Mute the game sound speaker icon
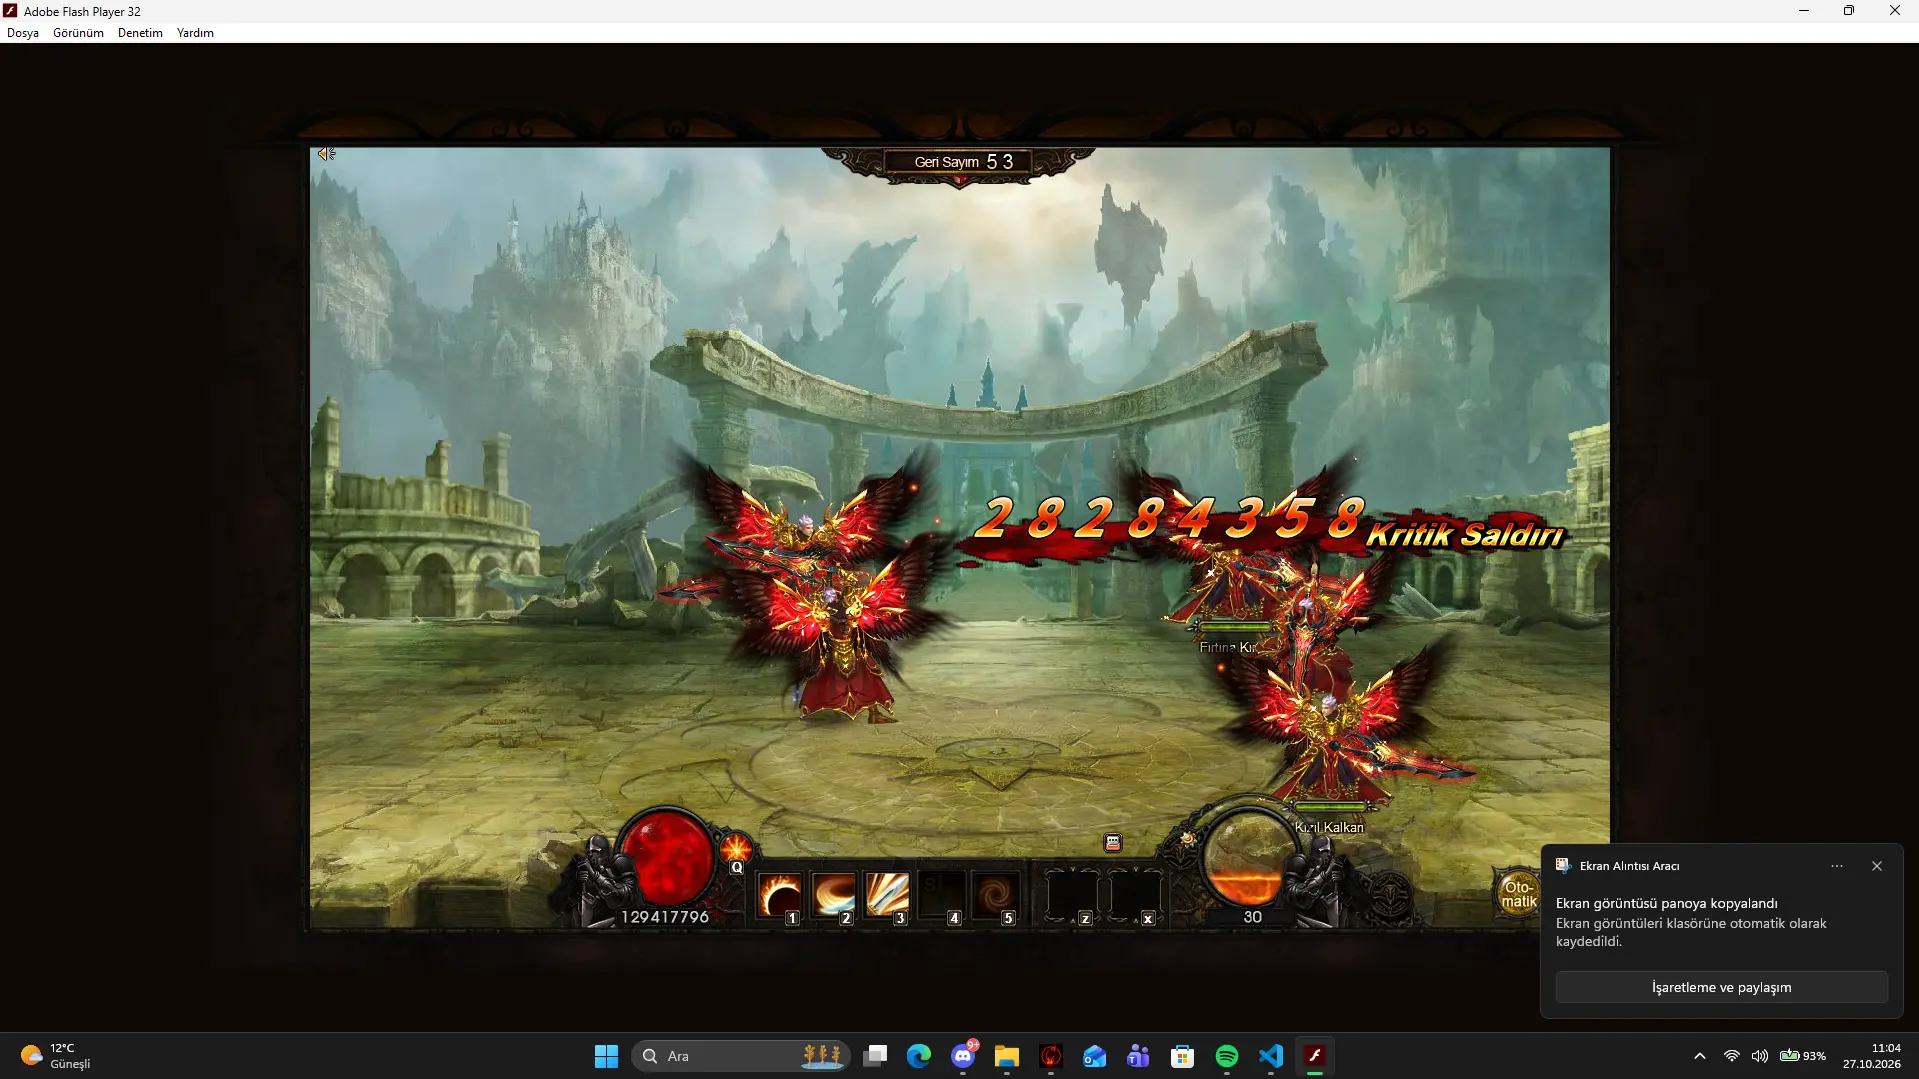The height and width of the screenshot is (1079, 1919). tap(326, 154)
